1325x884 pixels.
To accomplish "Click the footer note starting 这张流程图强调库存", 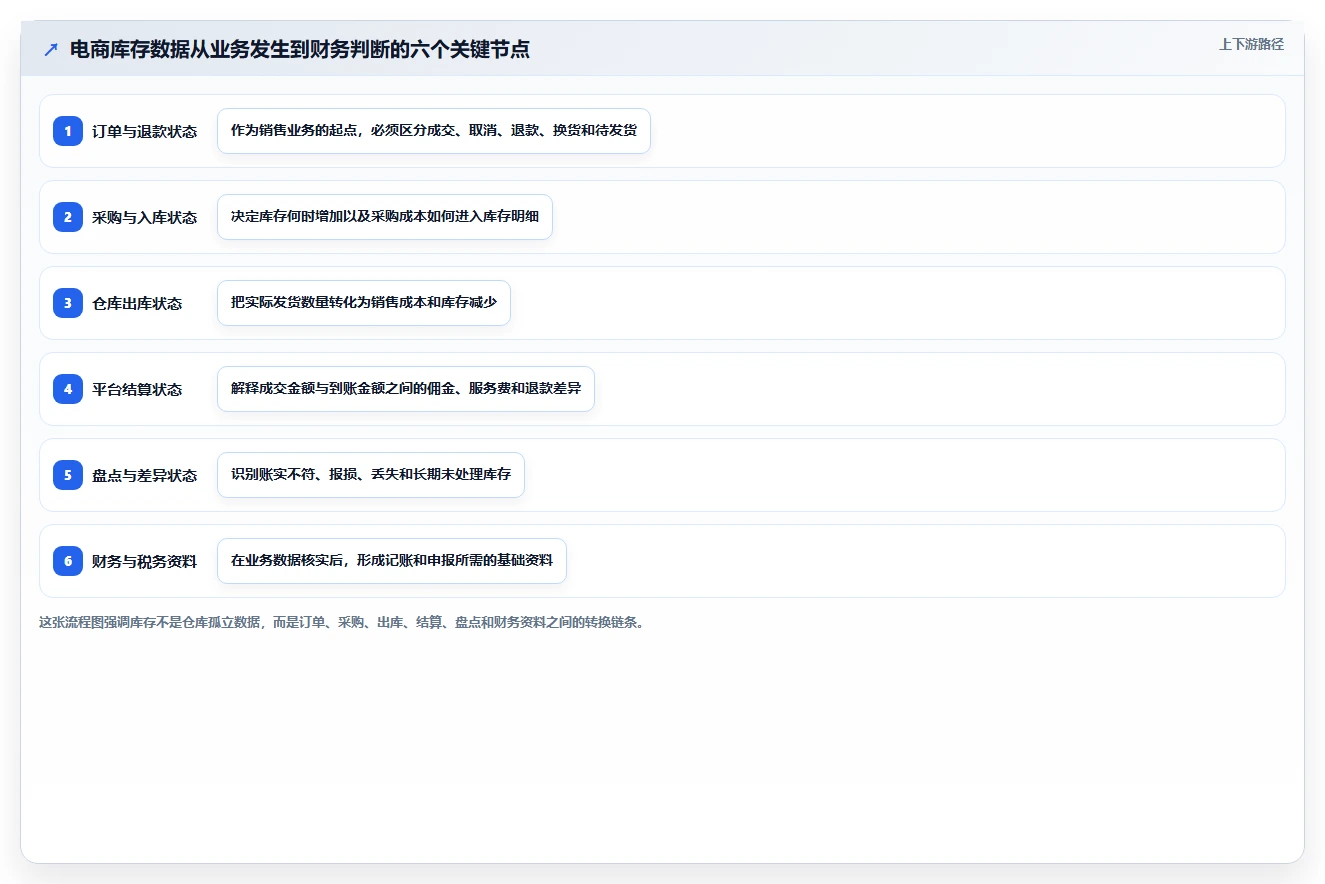I will coord(341,622).
